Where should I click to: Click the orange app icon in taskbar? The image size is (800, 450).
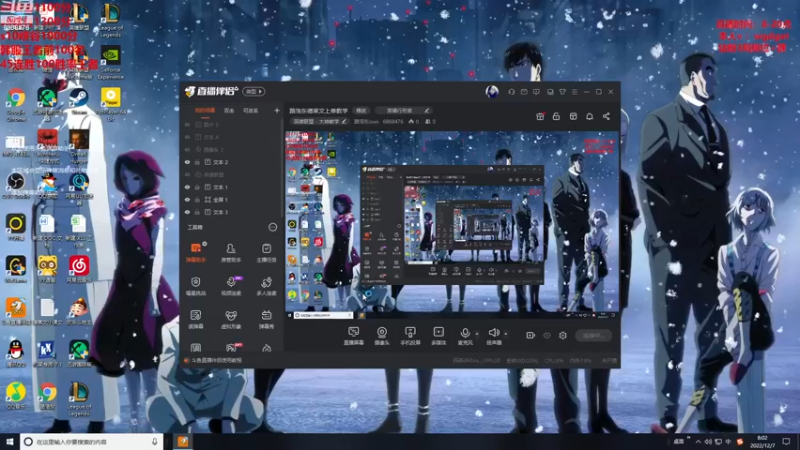pos(183,441)
